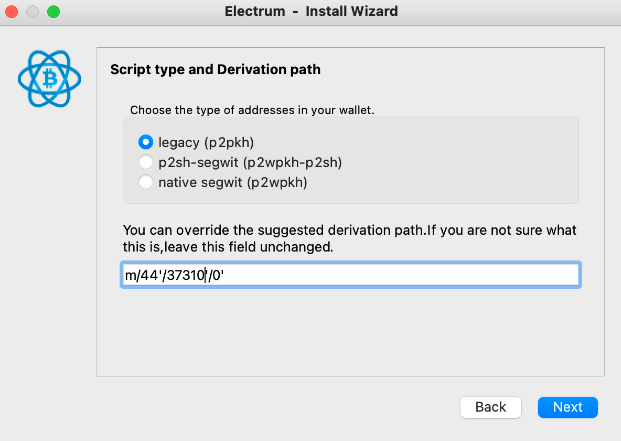
Task: Enable the native segwit (p2wpkh) radio option
Action: [x=146, y=182]
